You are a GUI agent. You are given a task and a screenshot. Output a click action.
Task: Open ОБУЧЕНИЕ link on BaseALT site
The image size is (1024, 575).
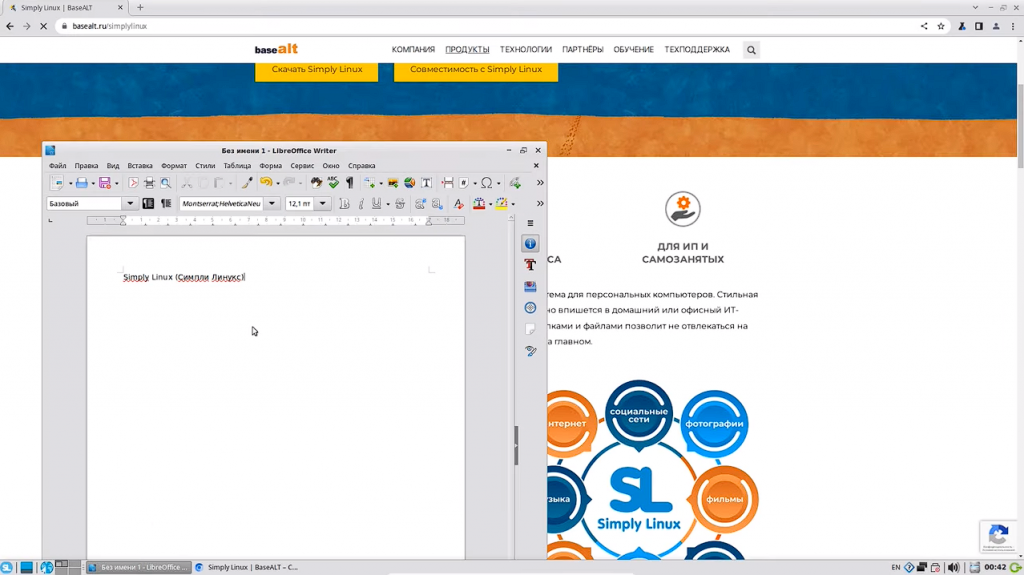[x=633, y=50]
